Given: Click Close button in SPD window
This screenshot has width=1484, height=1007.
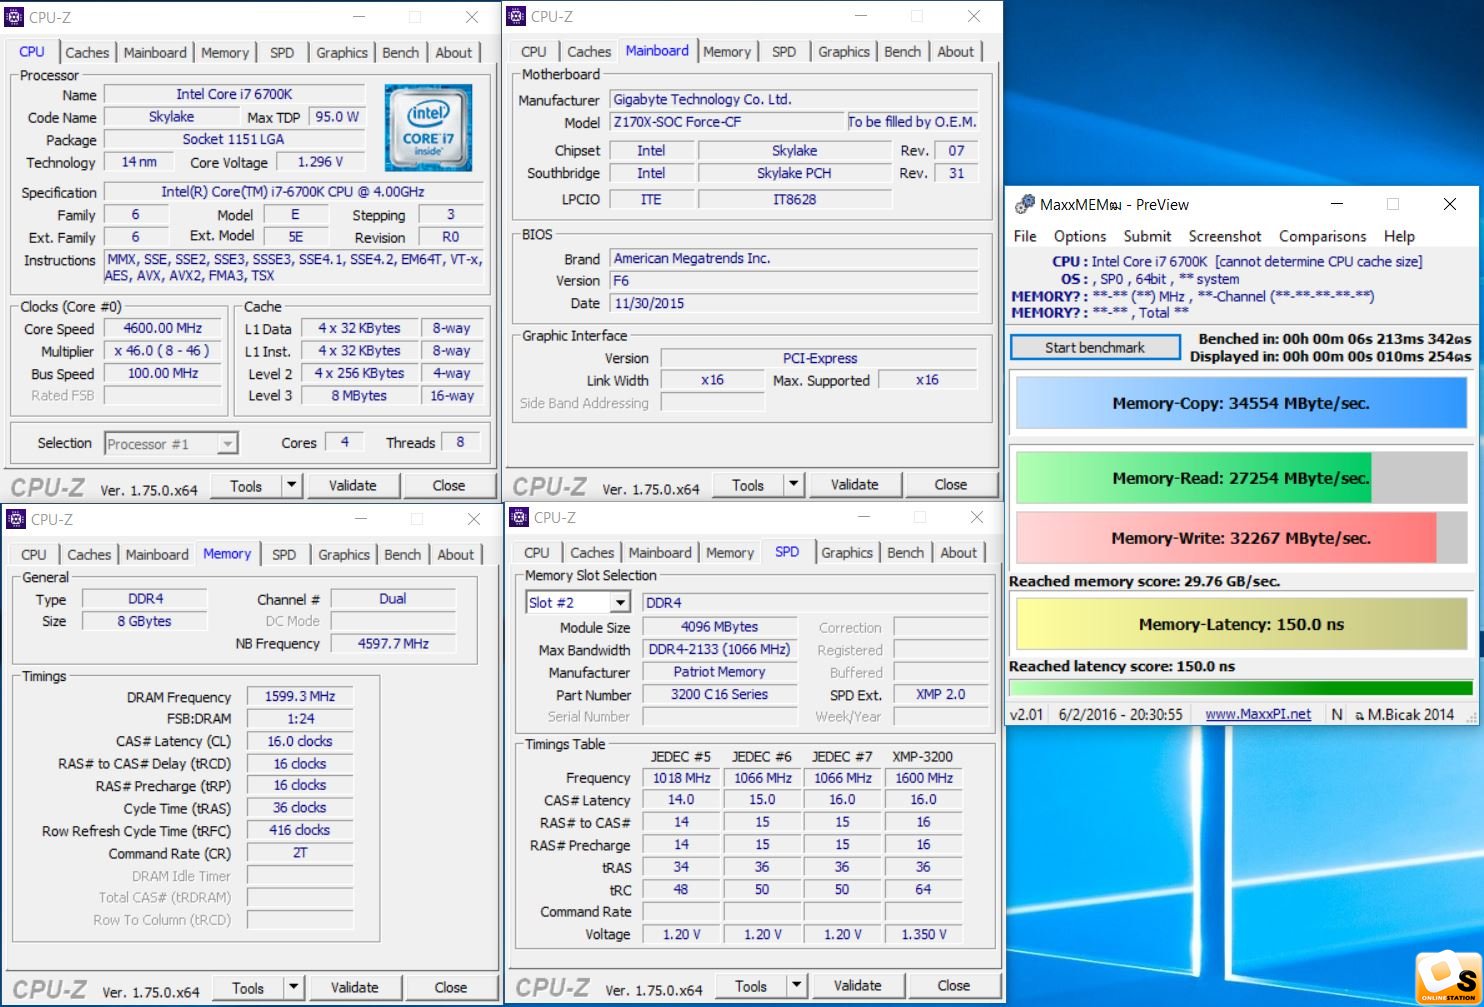Looking at the screenshot, I should (x=953, y=986).
